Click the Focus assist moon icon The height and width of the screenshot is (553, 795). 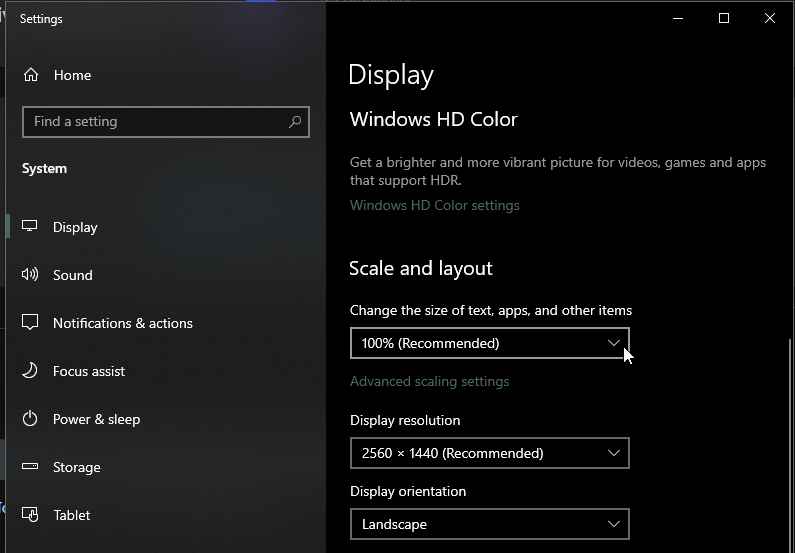[x=31, y=371]
